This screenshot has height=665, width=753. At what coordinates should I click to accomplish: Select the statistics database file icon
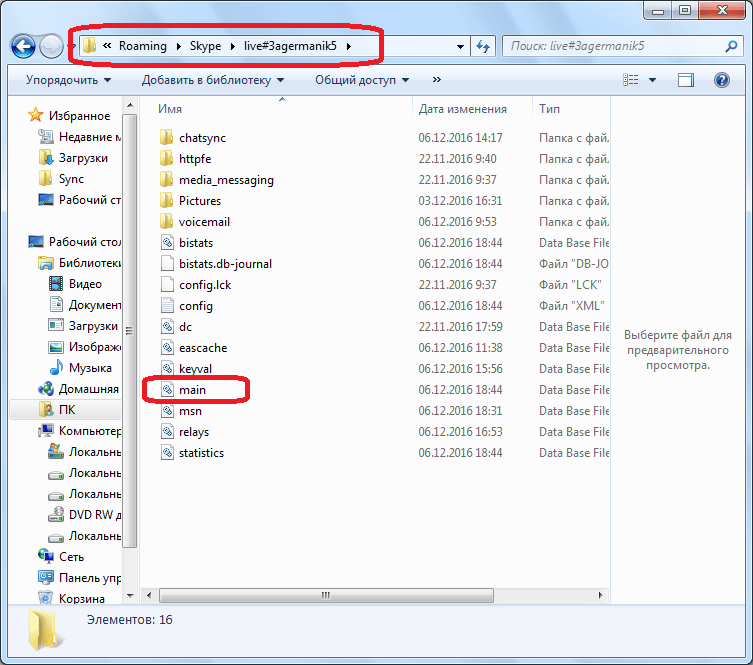[x=167, y=453]
